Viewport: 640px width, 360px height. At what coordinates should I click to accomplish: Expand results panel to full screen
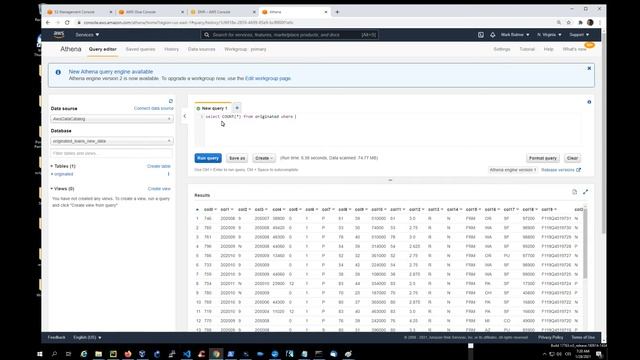click(x=585, y=192)
